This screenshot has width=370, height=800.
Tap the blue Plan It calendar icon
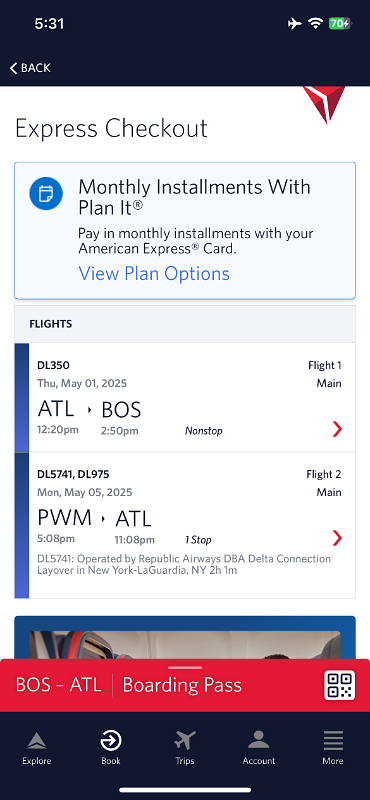pyautogui.click(x=46, y=194)
